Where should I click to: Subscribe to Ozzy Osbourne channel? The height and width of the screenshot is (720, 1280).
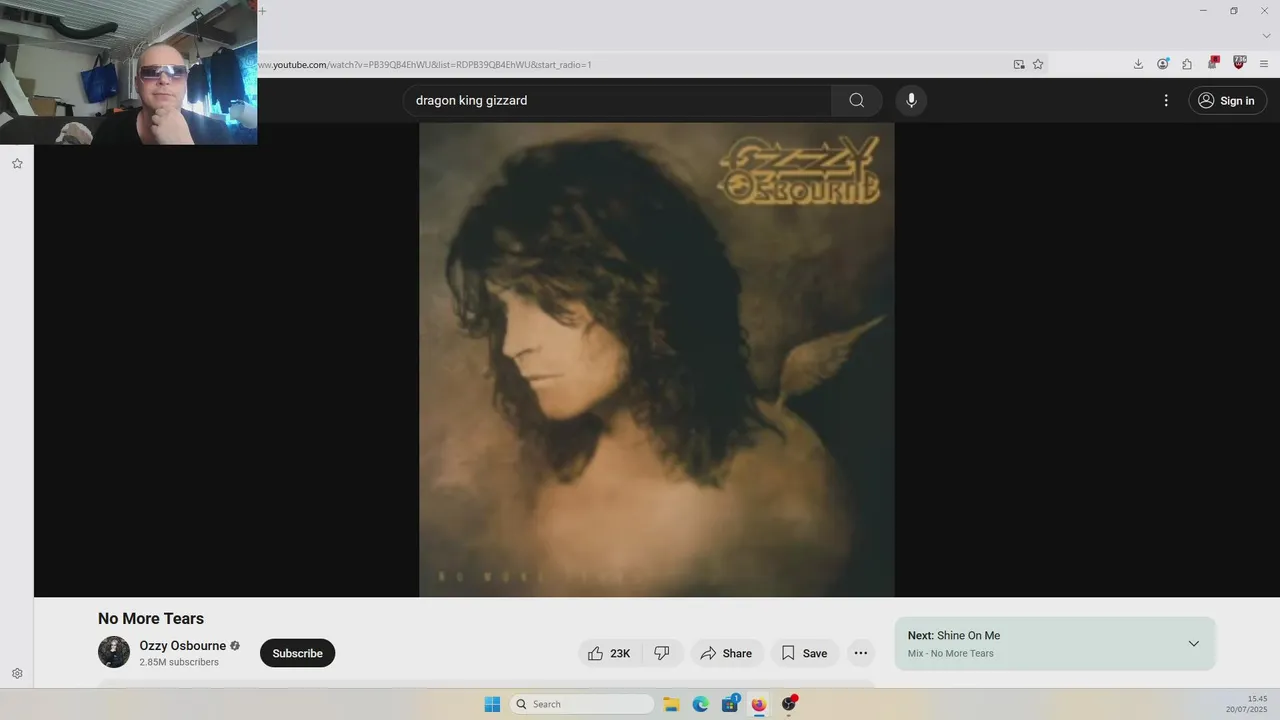tap(297, 653)
